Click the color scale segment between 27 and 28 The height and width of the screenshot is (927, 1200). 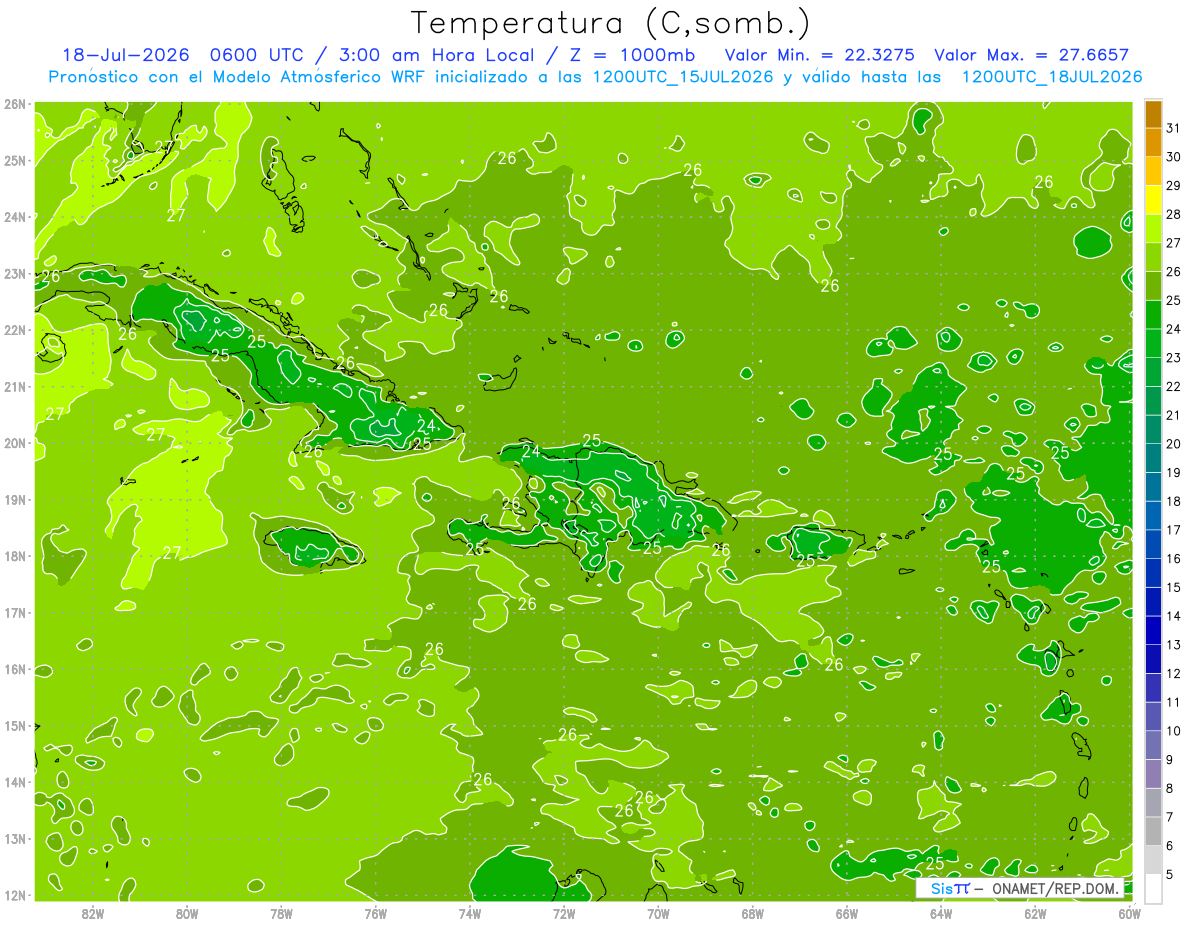1153,228
